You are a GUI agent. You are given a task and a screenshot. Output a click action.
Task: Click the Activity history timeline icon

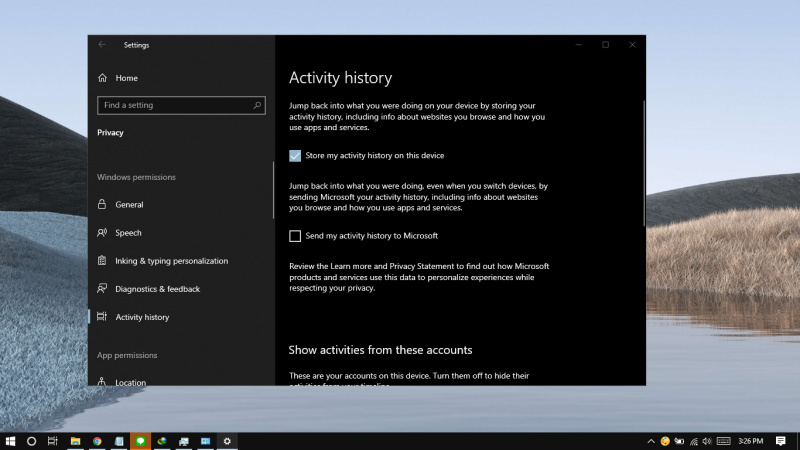(x=102, y=317)
